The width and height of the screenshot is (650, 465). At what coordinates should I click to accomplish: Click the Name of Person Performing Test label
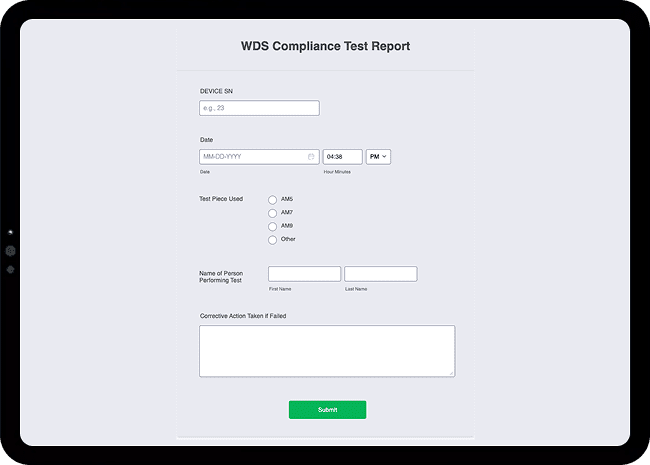221,277
